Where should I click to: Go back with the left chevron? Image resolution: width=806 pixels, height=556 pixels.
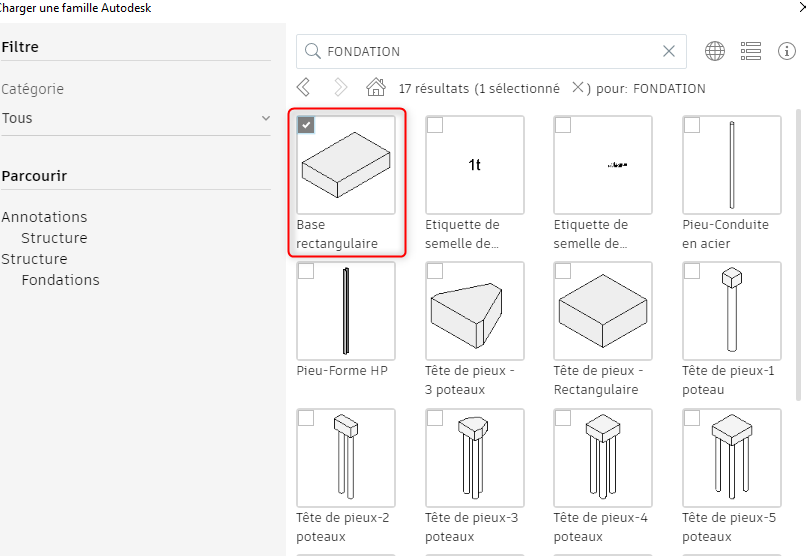tap(303, 87)
